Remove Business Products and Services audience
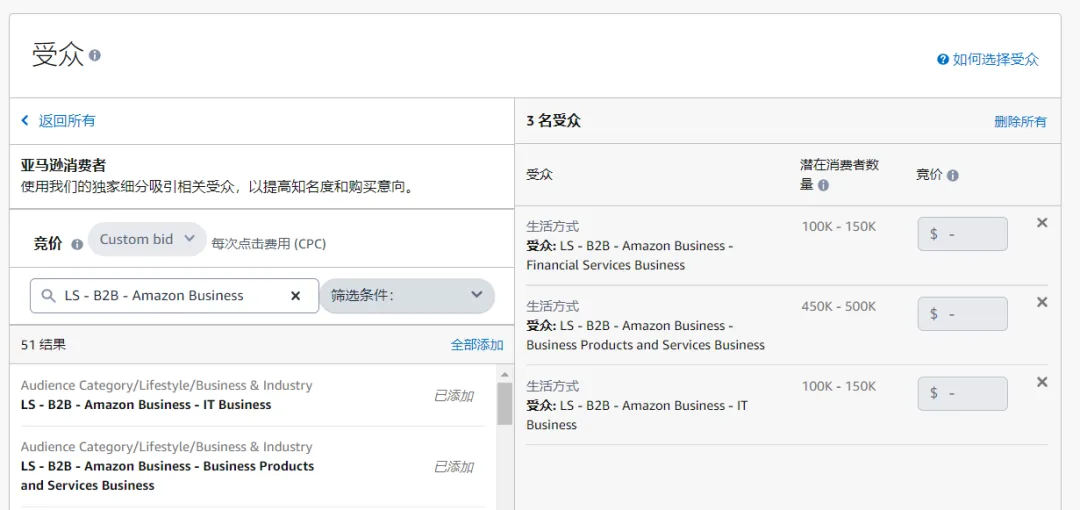Viewport: 1080px width, 510px height. pyautogui.click(x=1042, y=302)
